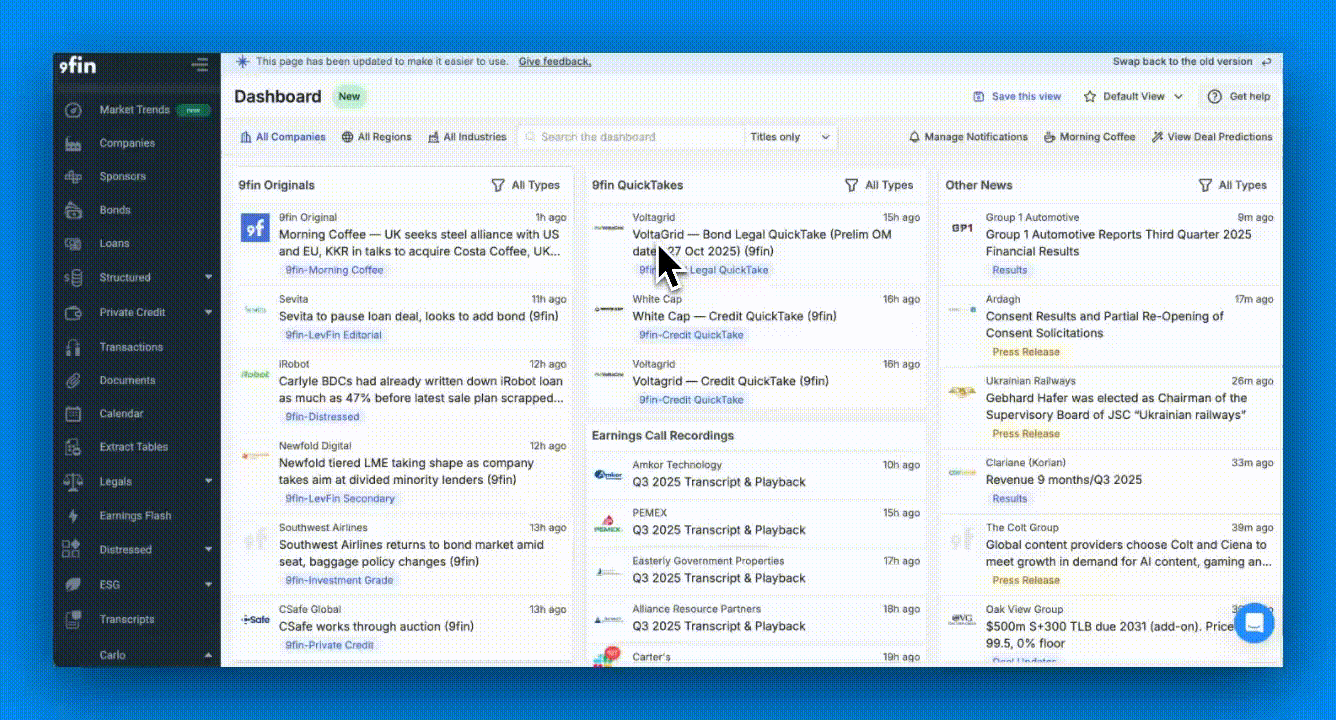This screenshot has width=1336, height=720.
Task: Expand the Distressed menu chevron
Action: 208,550
